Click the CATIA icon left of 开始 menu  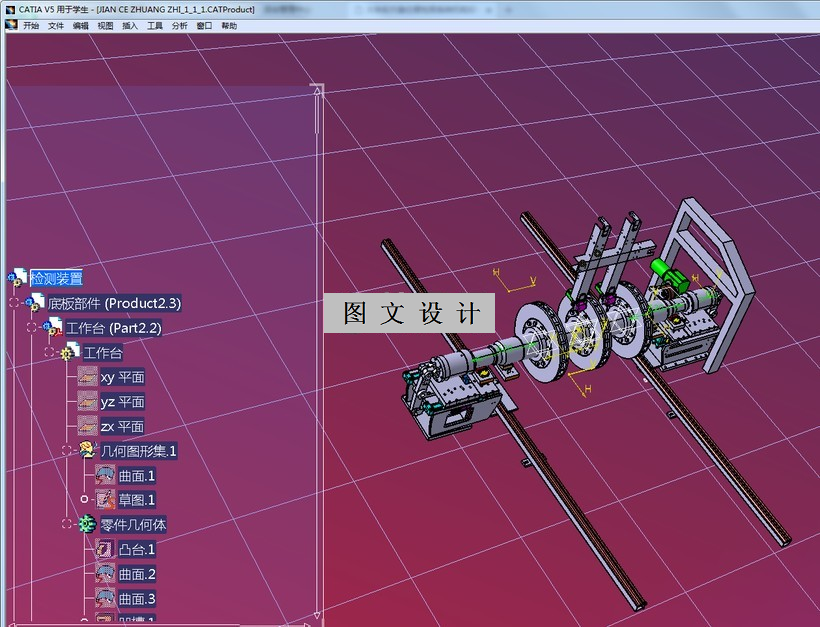pyautogui.click(x=11, y=25)
